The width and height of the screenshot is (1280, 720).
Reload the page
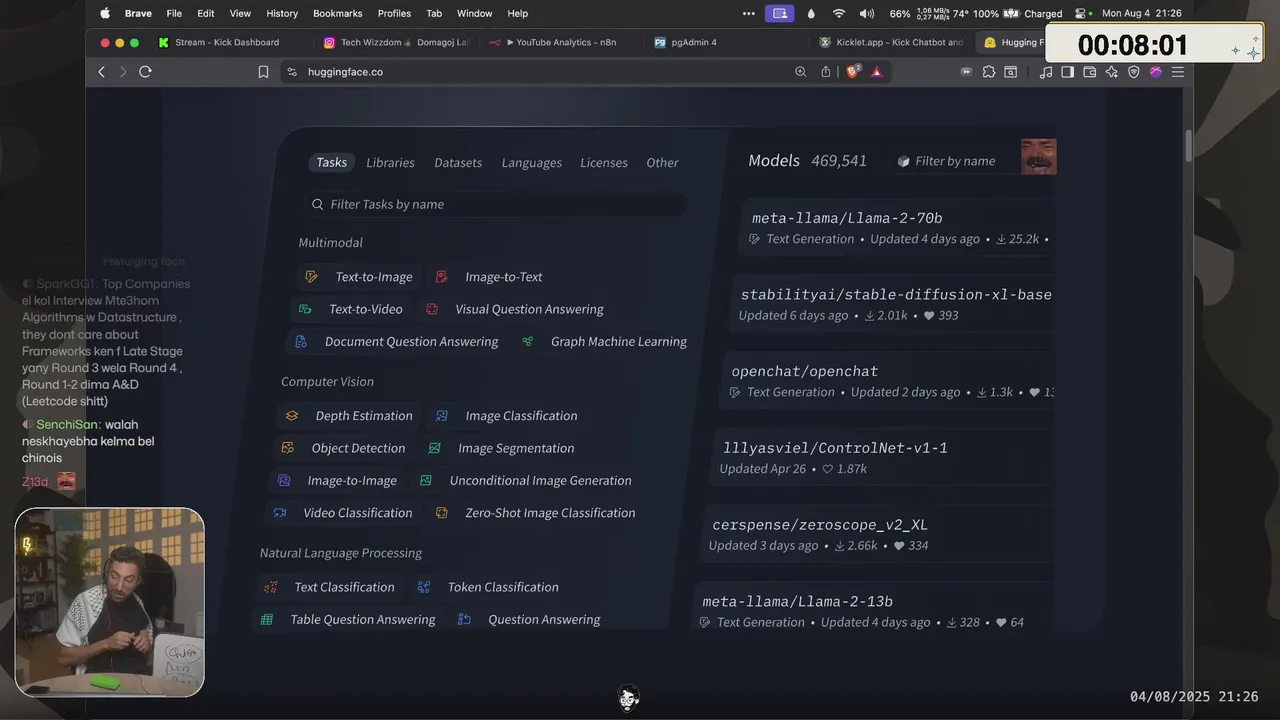pos(145,72)
